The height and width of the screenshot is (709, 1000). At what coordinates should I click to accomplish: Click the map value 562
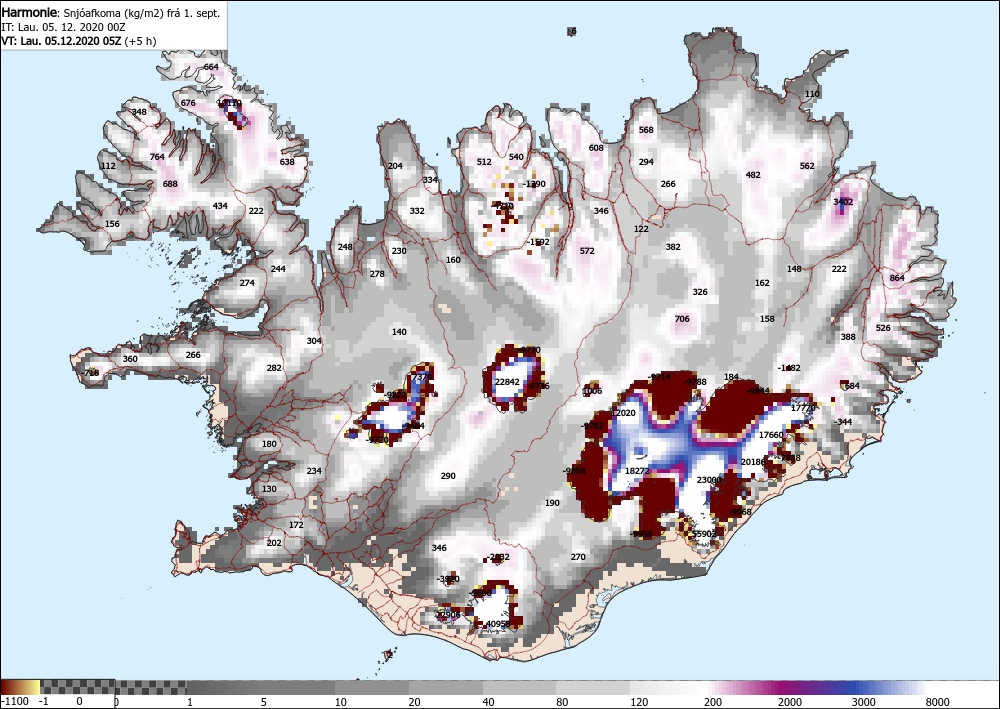coord(807,166)
